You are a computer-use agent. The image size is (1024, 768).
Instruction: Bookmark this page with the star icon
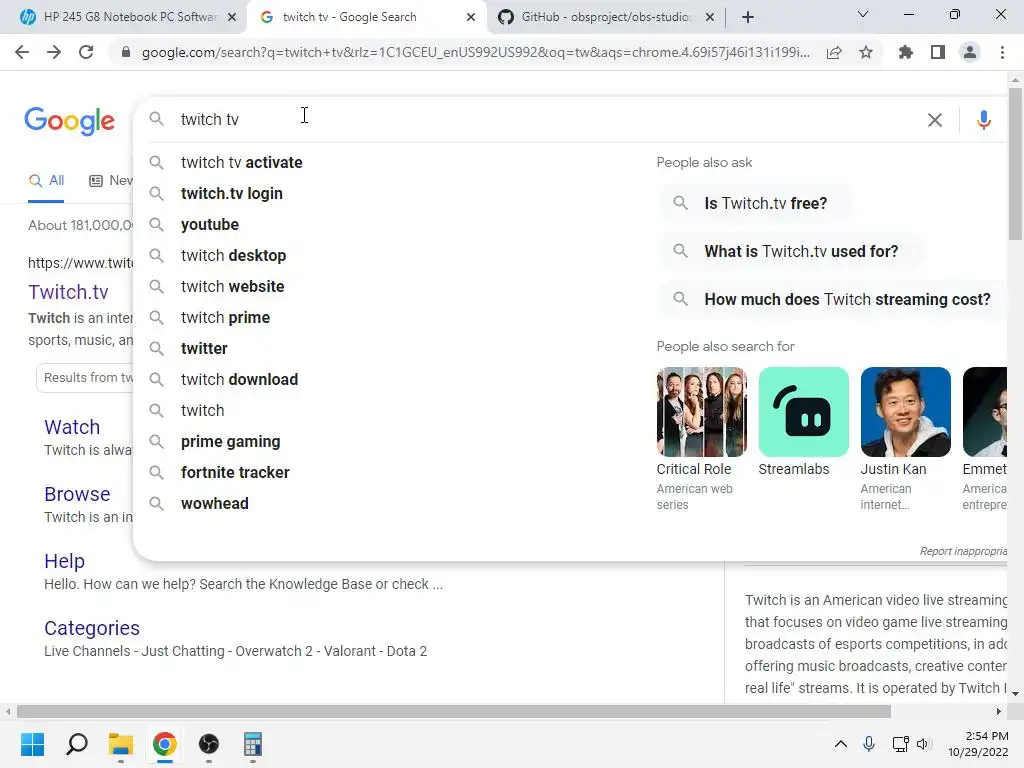pos(866,52)
